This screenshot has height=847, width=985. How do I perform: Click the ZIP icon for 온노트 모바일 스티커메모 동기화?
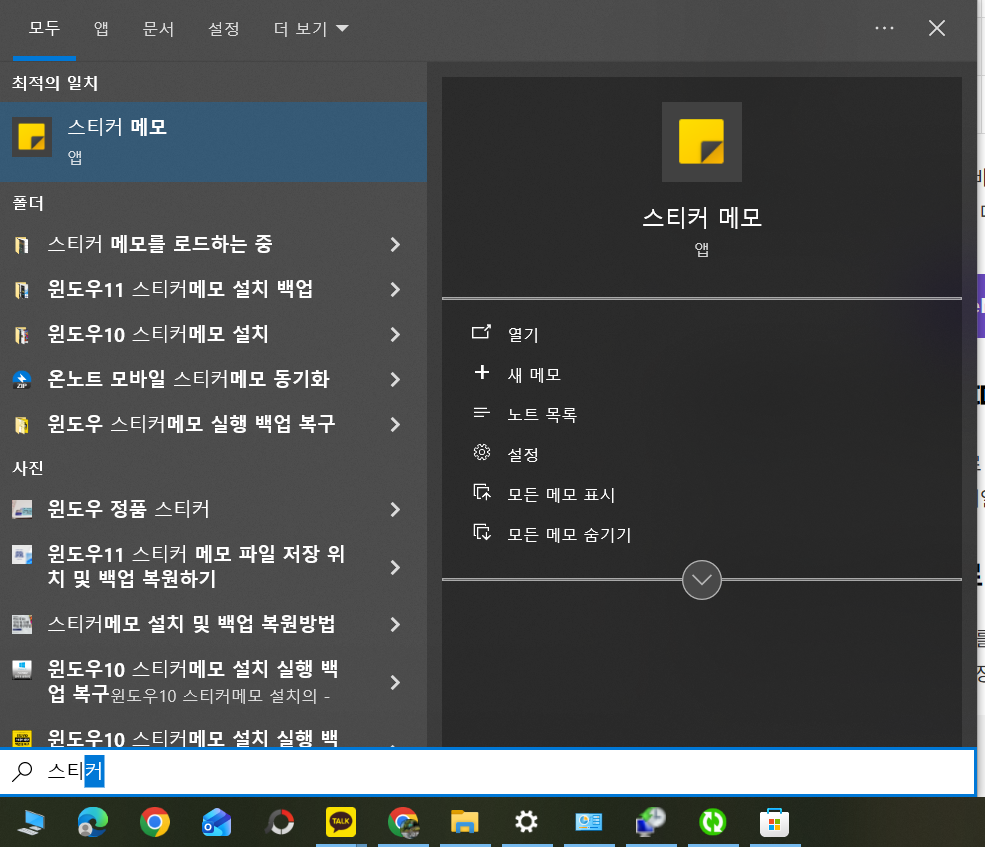22,380
